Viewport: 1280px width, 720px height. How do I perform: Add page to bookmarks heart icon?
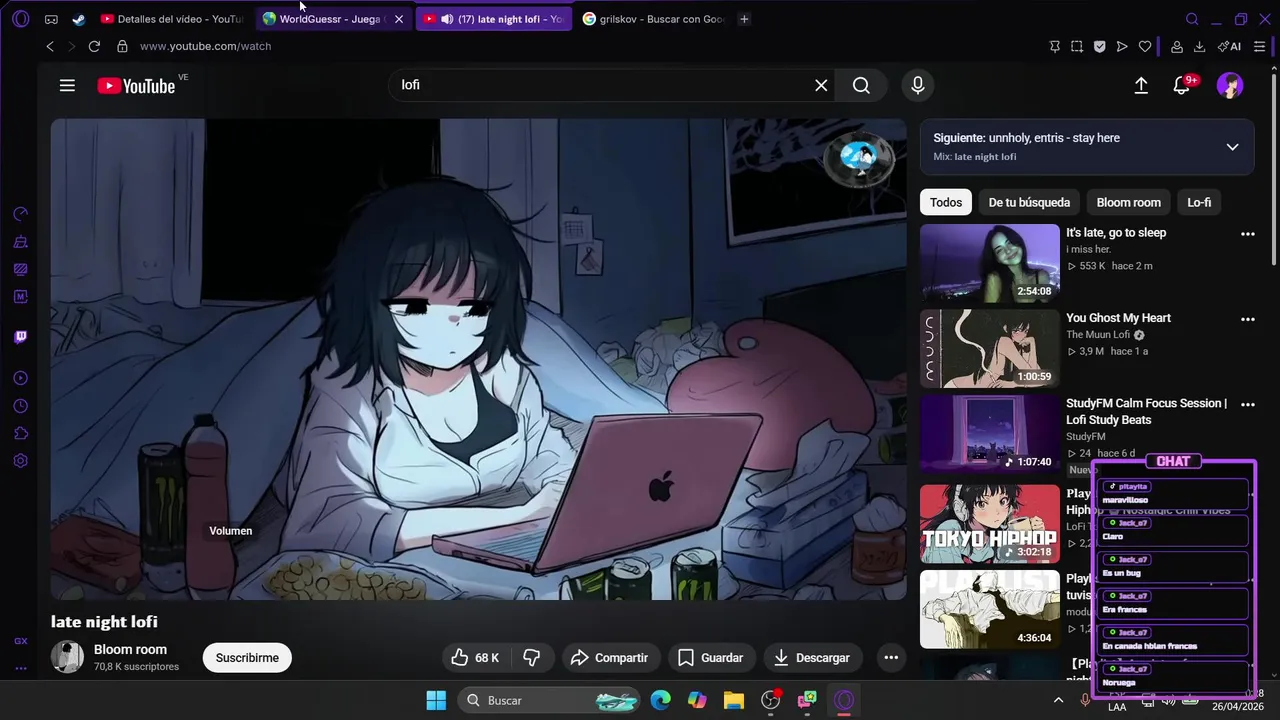(1145, 46)
